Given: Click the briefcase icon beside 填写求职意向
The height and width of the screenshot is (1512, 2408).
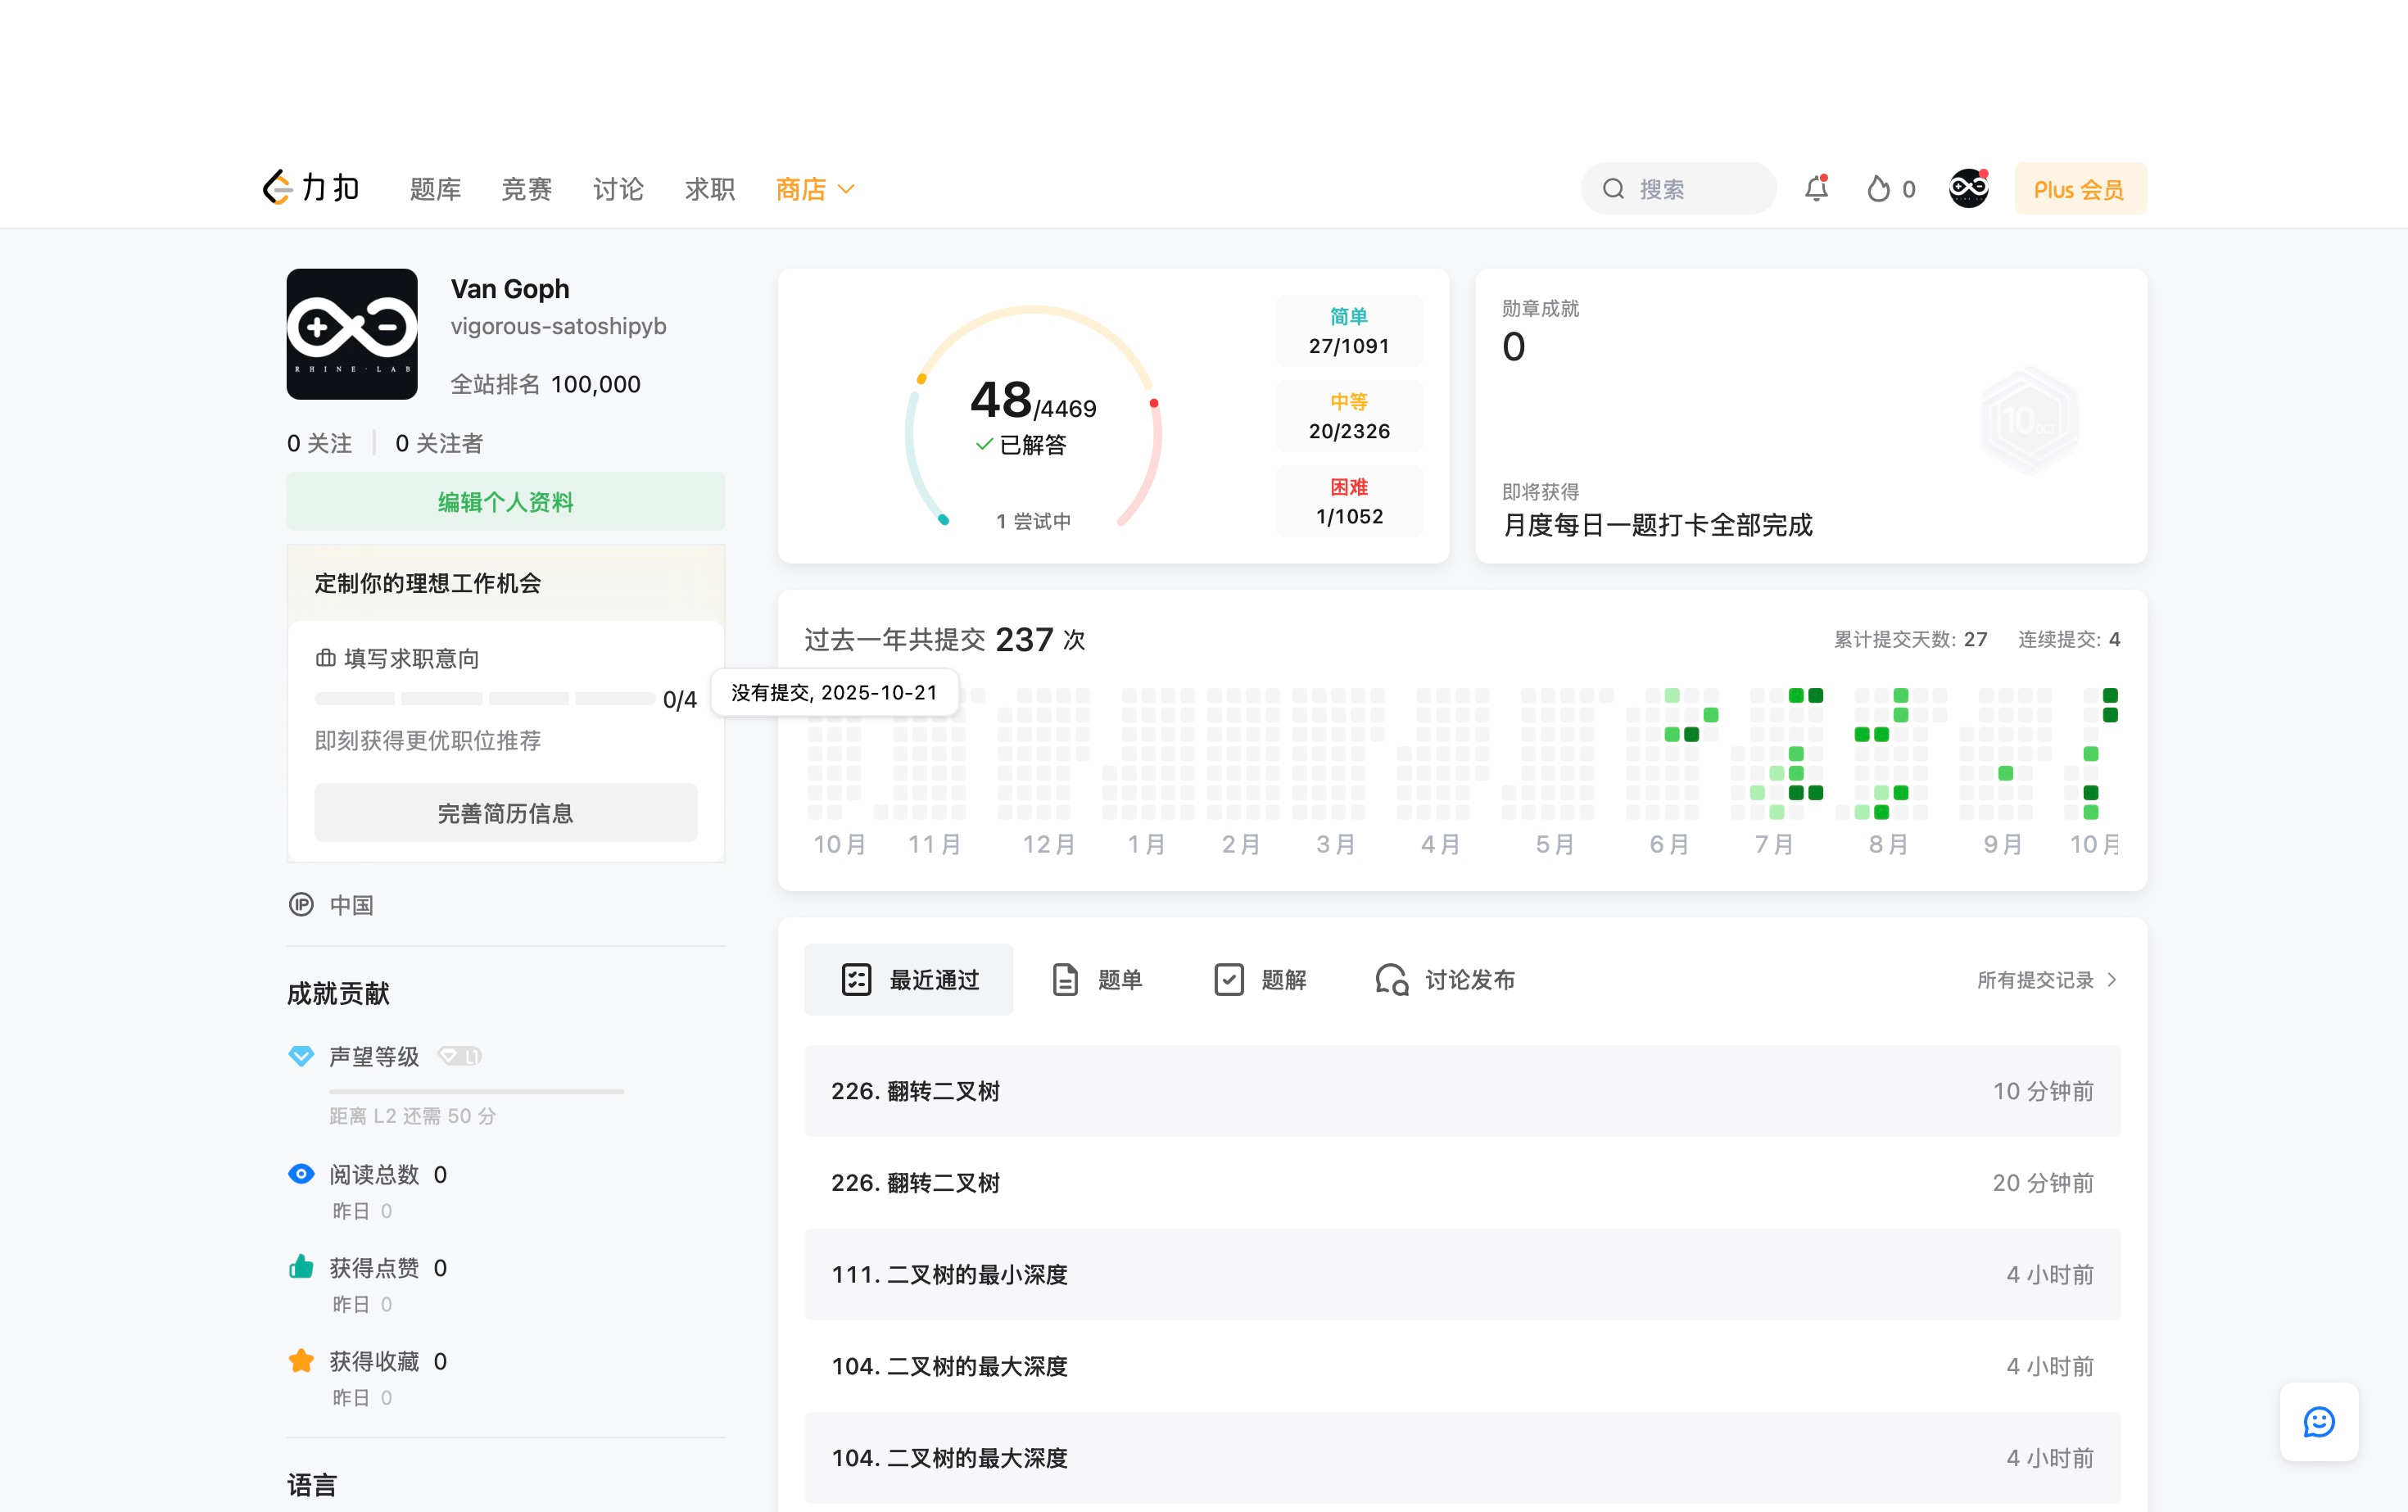Looking at the screenshot, I should tap(325, 658).
